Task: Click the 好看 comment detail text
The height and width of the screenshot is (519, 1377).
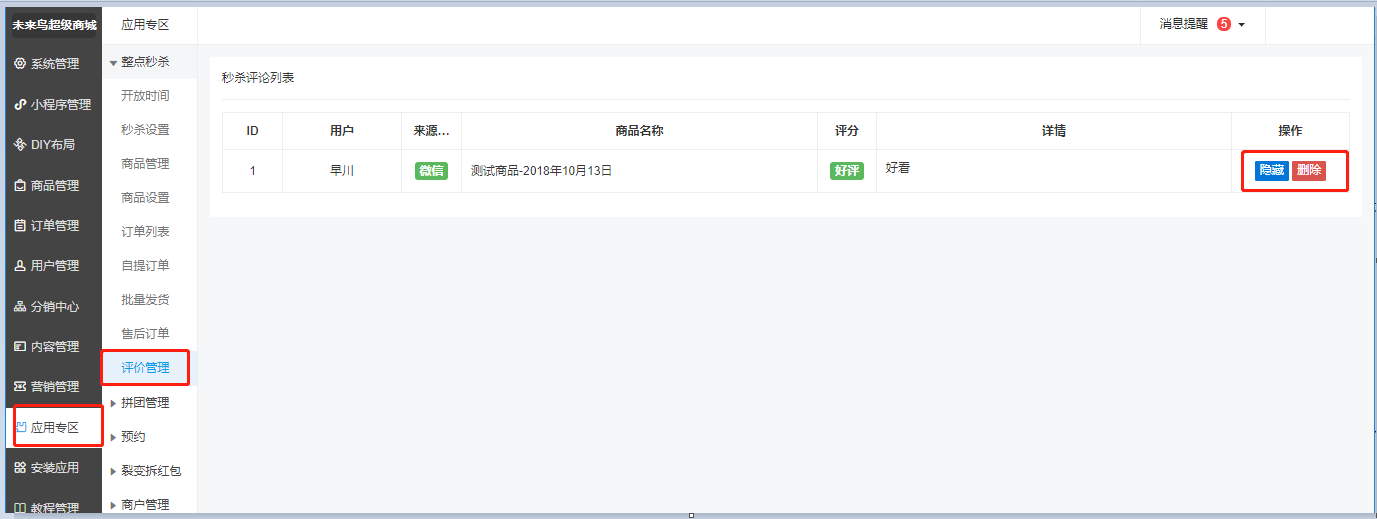Action: pyautogui.click(x=898, y=168)
